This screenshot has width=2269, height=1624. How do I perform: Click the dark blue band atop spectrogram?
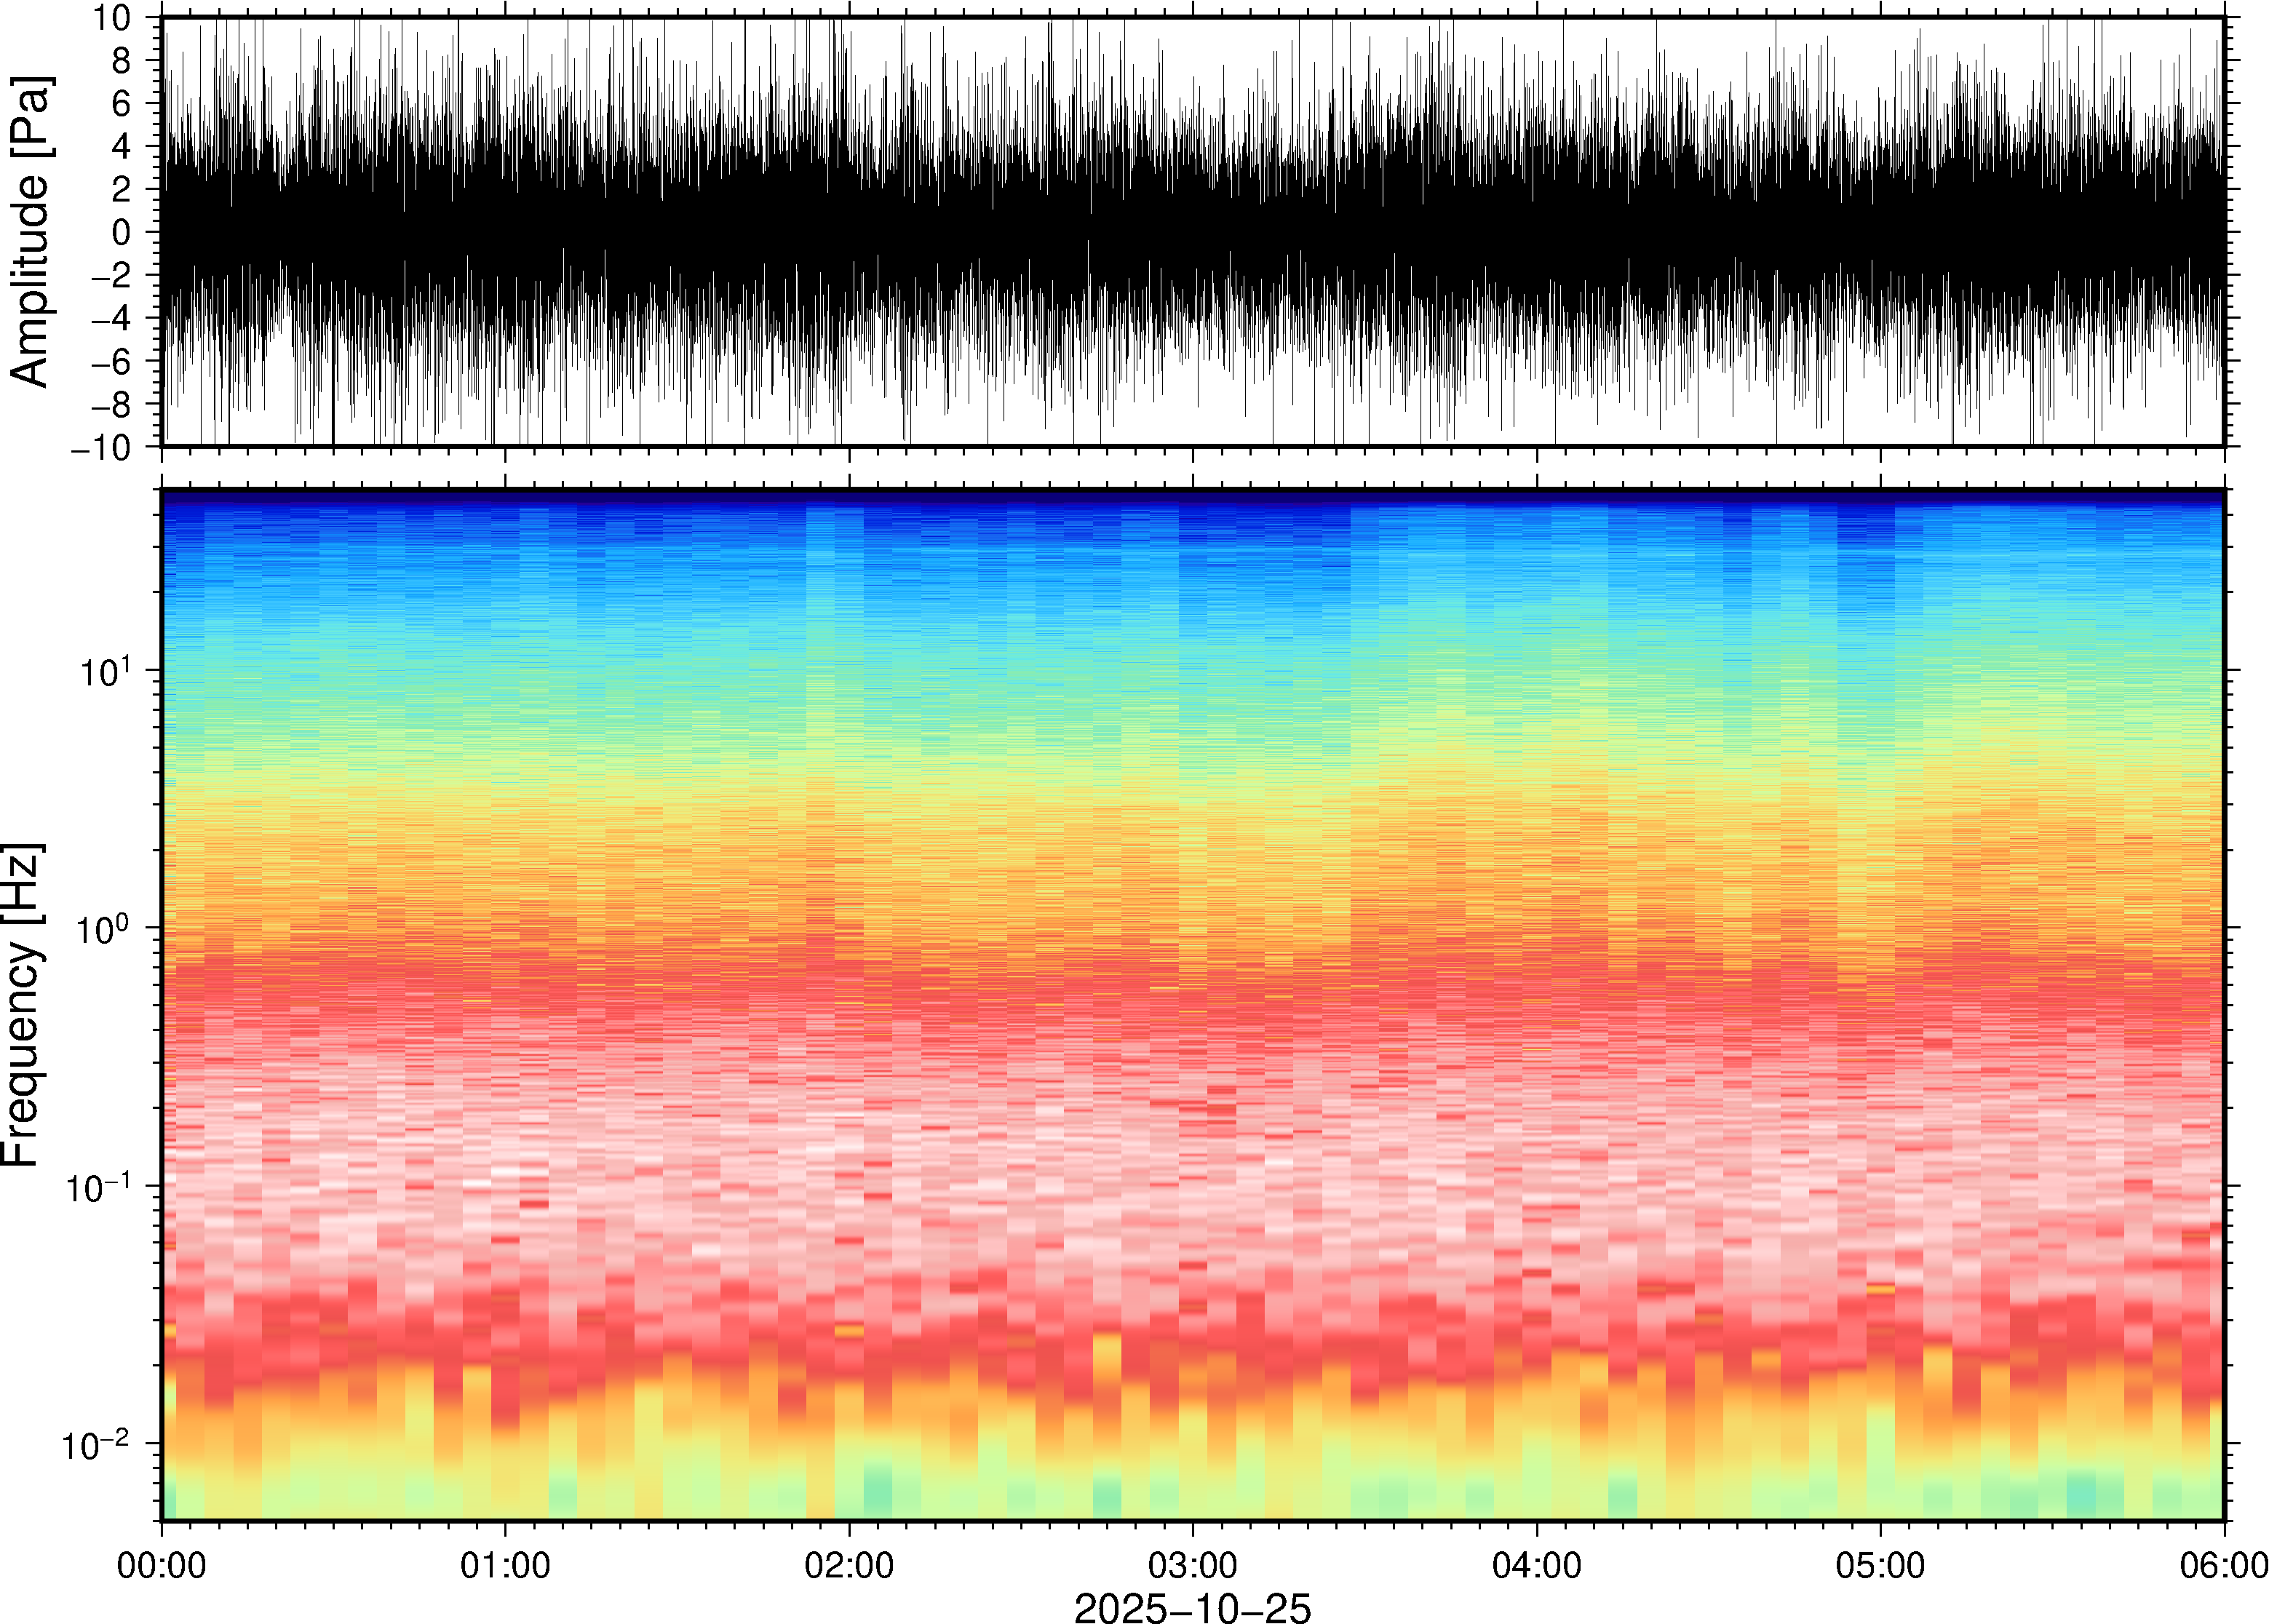1192,498
